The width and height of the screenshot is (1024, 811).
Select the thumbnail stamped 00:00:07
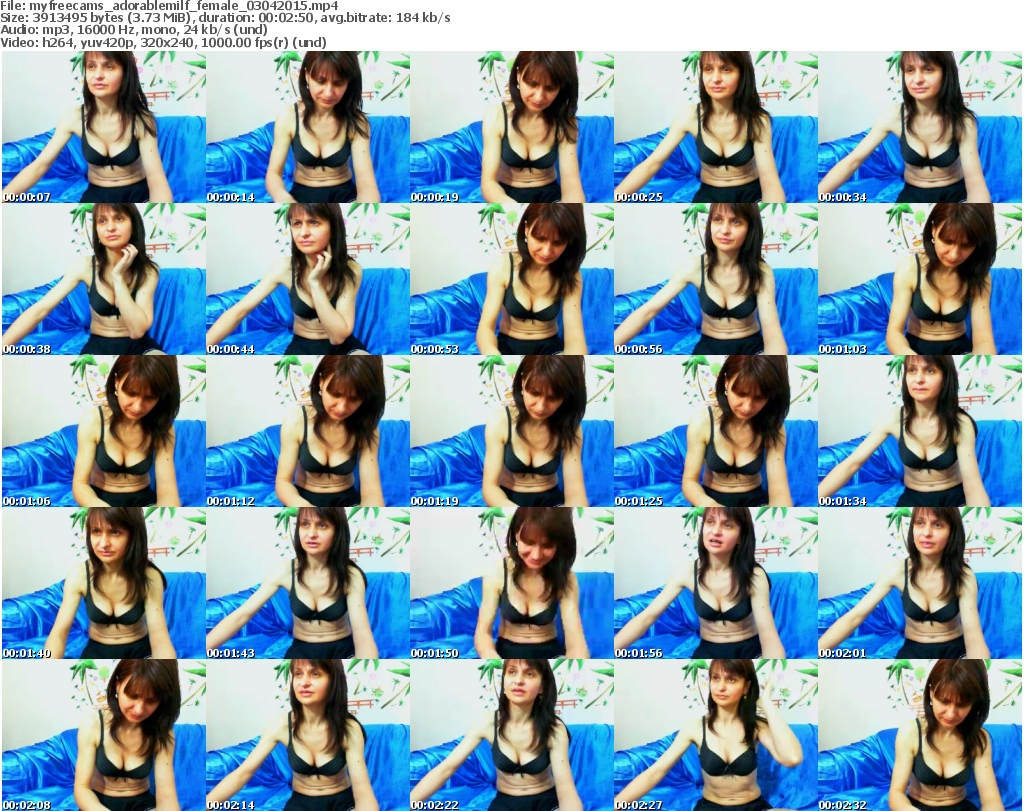(104, 127)
